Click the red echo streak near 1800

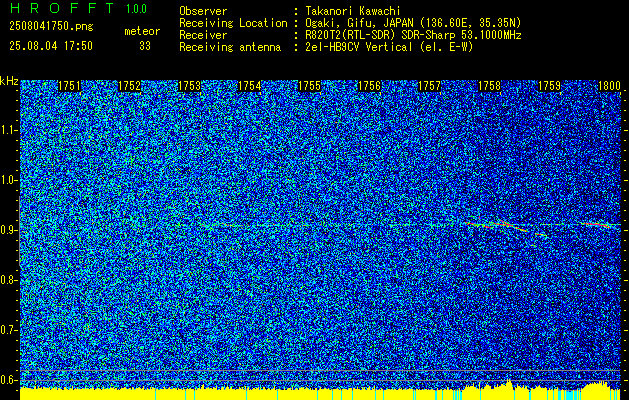pyautogui.click(x=597, y=225)
